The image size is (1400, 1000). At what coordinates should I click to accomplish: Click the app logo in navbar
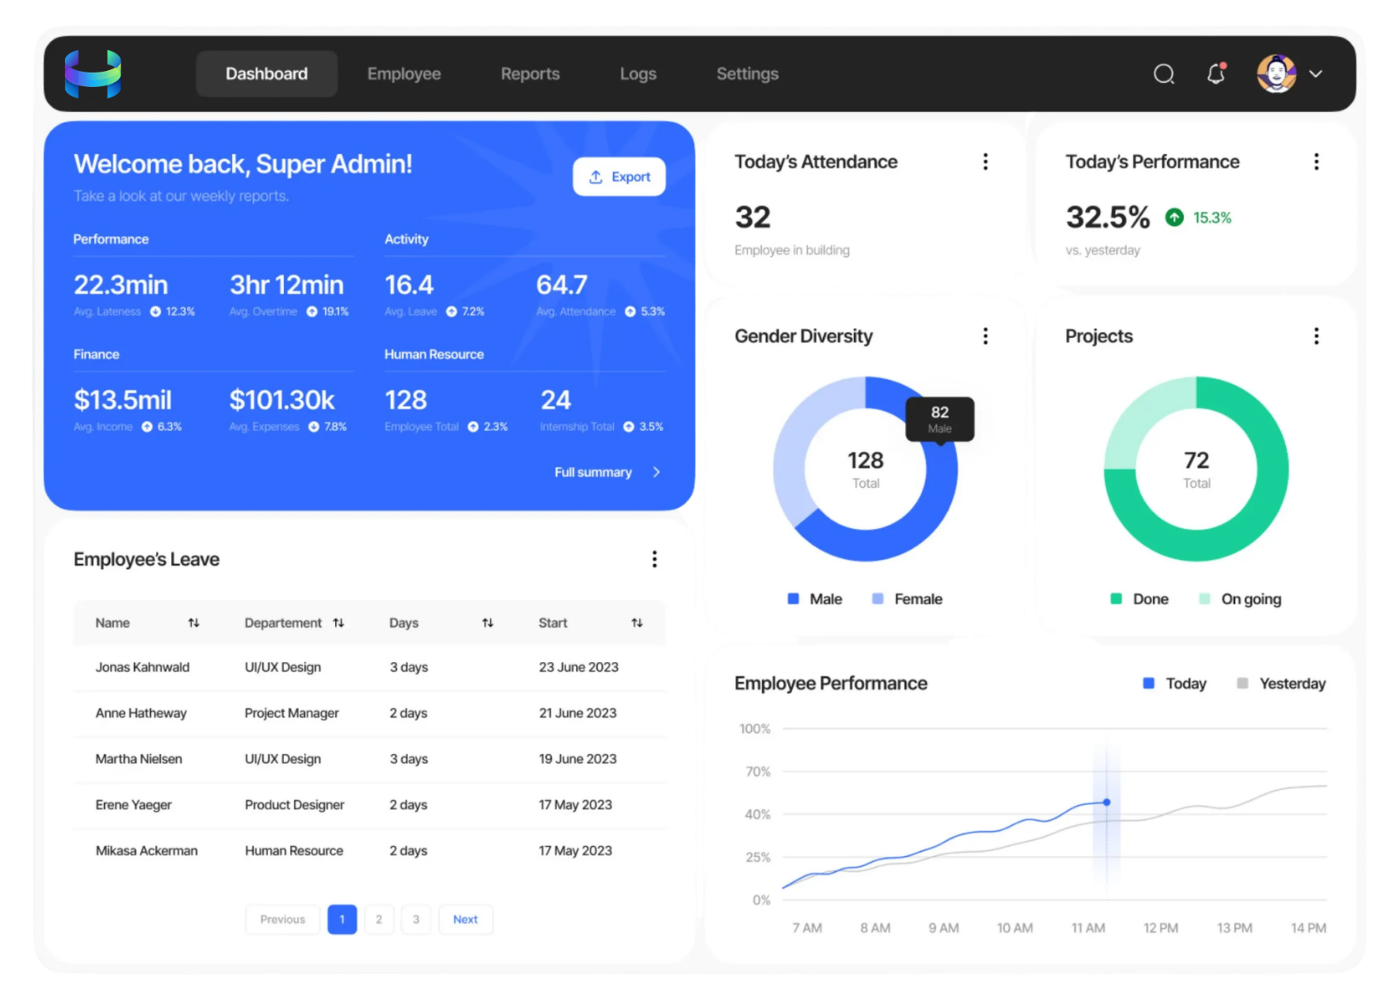point(93,74)
